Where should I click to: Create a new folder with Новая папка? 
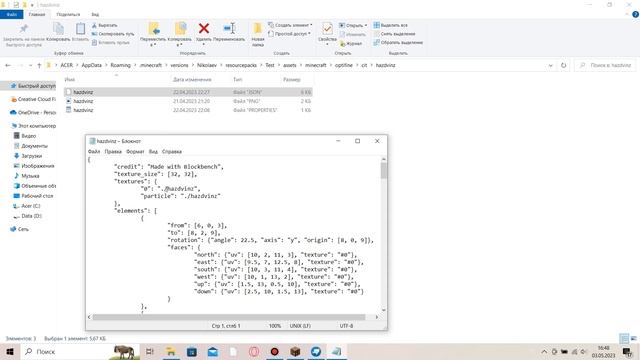258,34
